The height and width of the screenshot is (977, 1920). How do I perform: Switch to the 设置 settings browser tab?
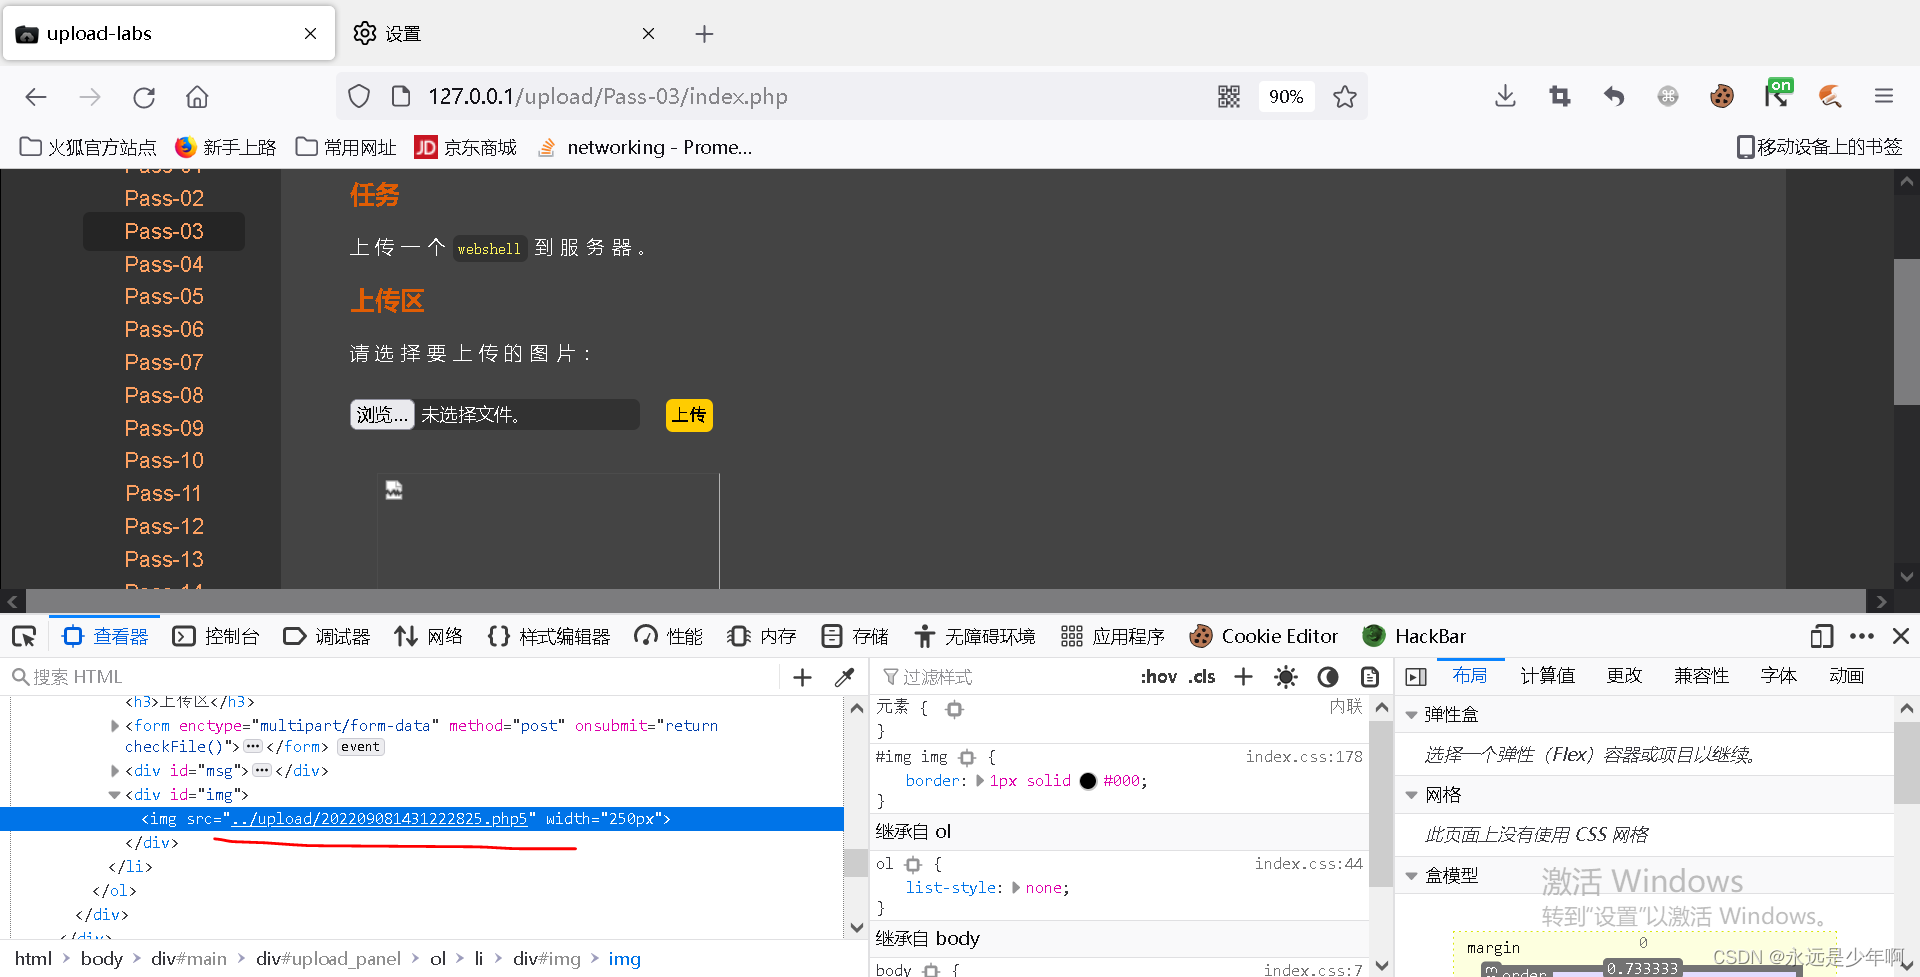pos(504,34)
